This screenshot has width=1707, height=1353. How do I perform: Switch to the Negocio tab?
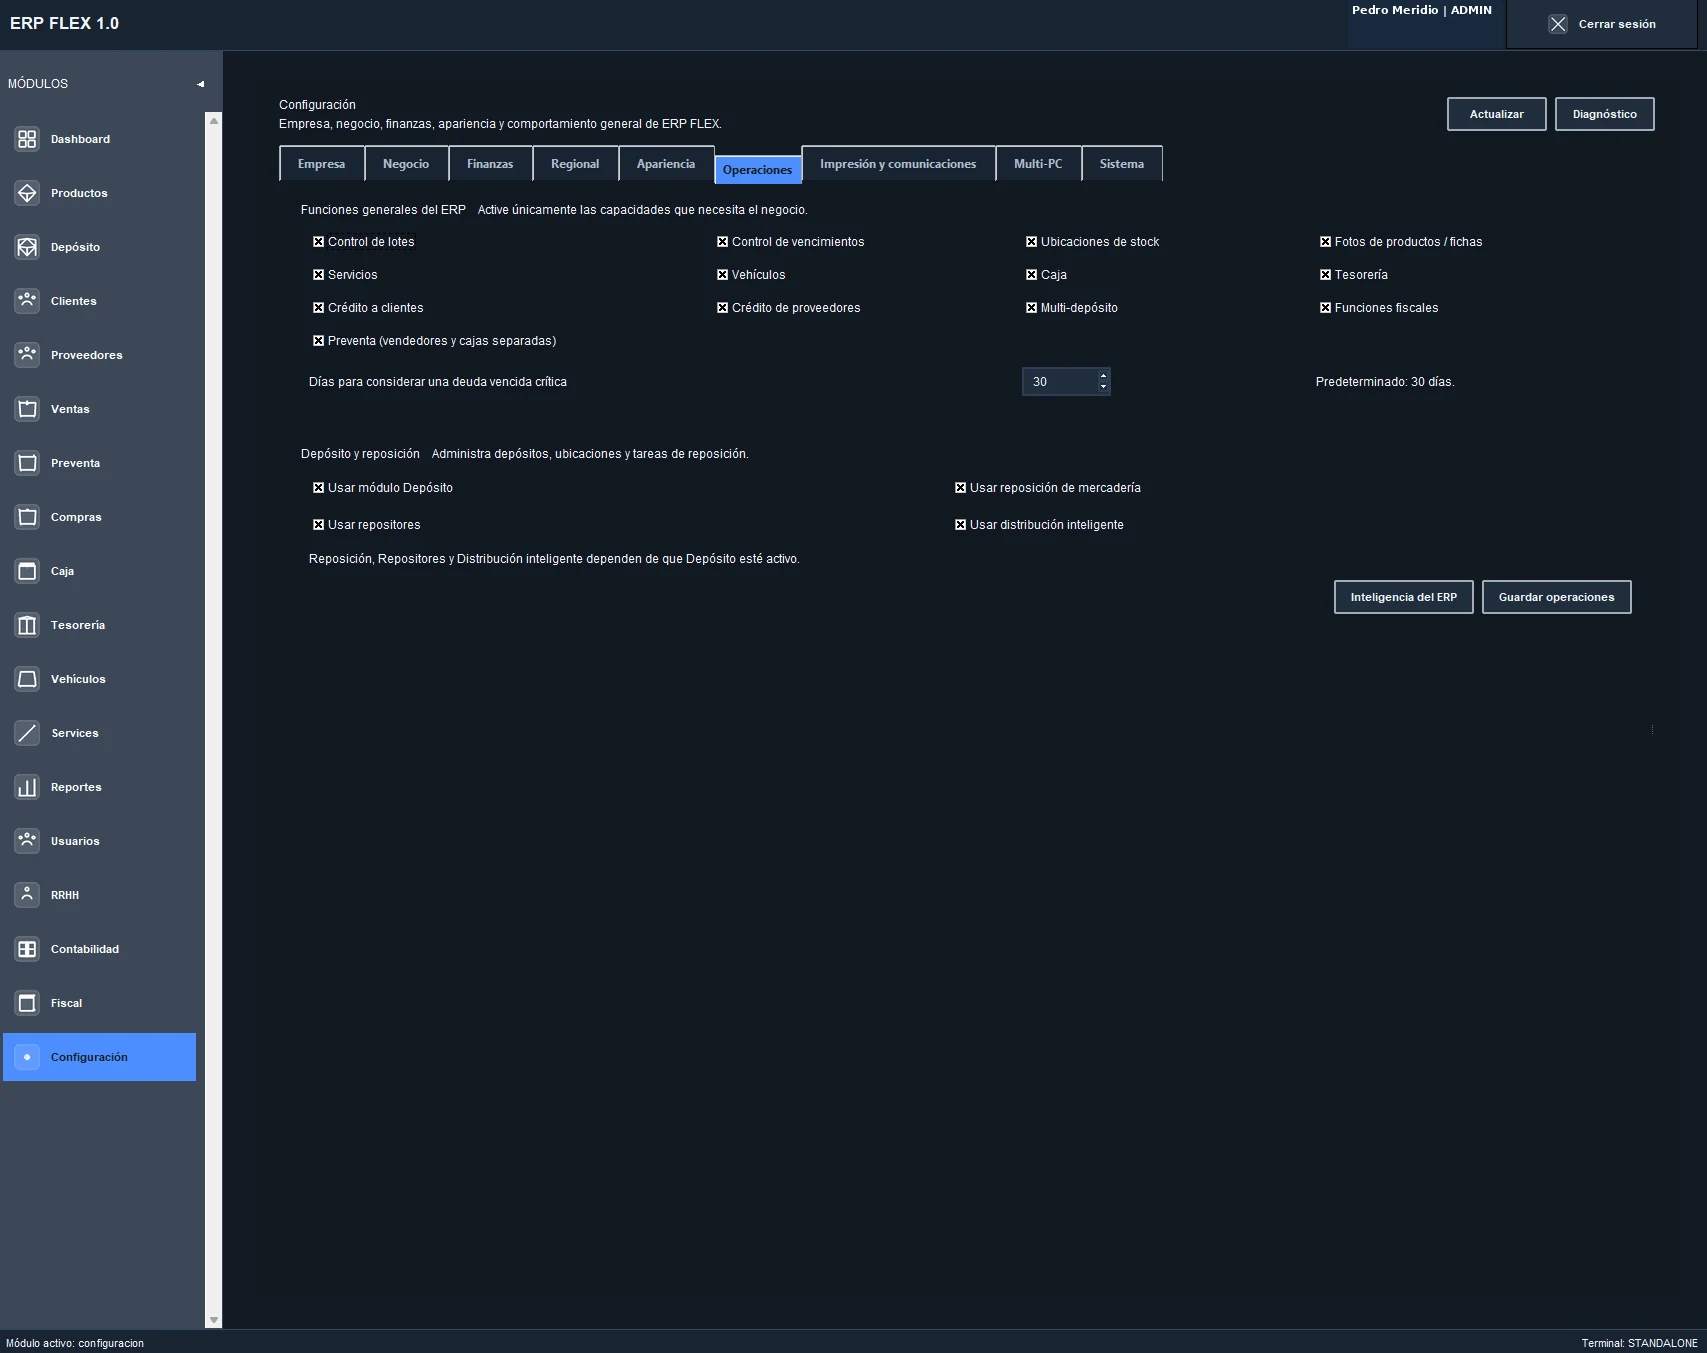pyautogui.click(x=406, y=164)
